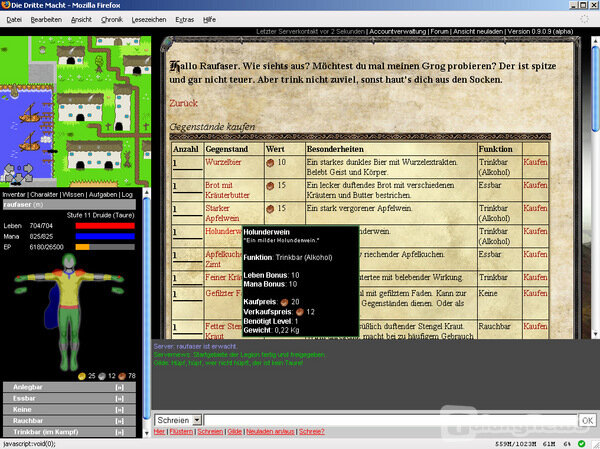Screen dimensions: 600x449
Task: Click the upper sailing boat on the map
Action: point(30,114)
